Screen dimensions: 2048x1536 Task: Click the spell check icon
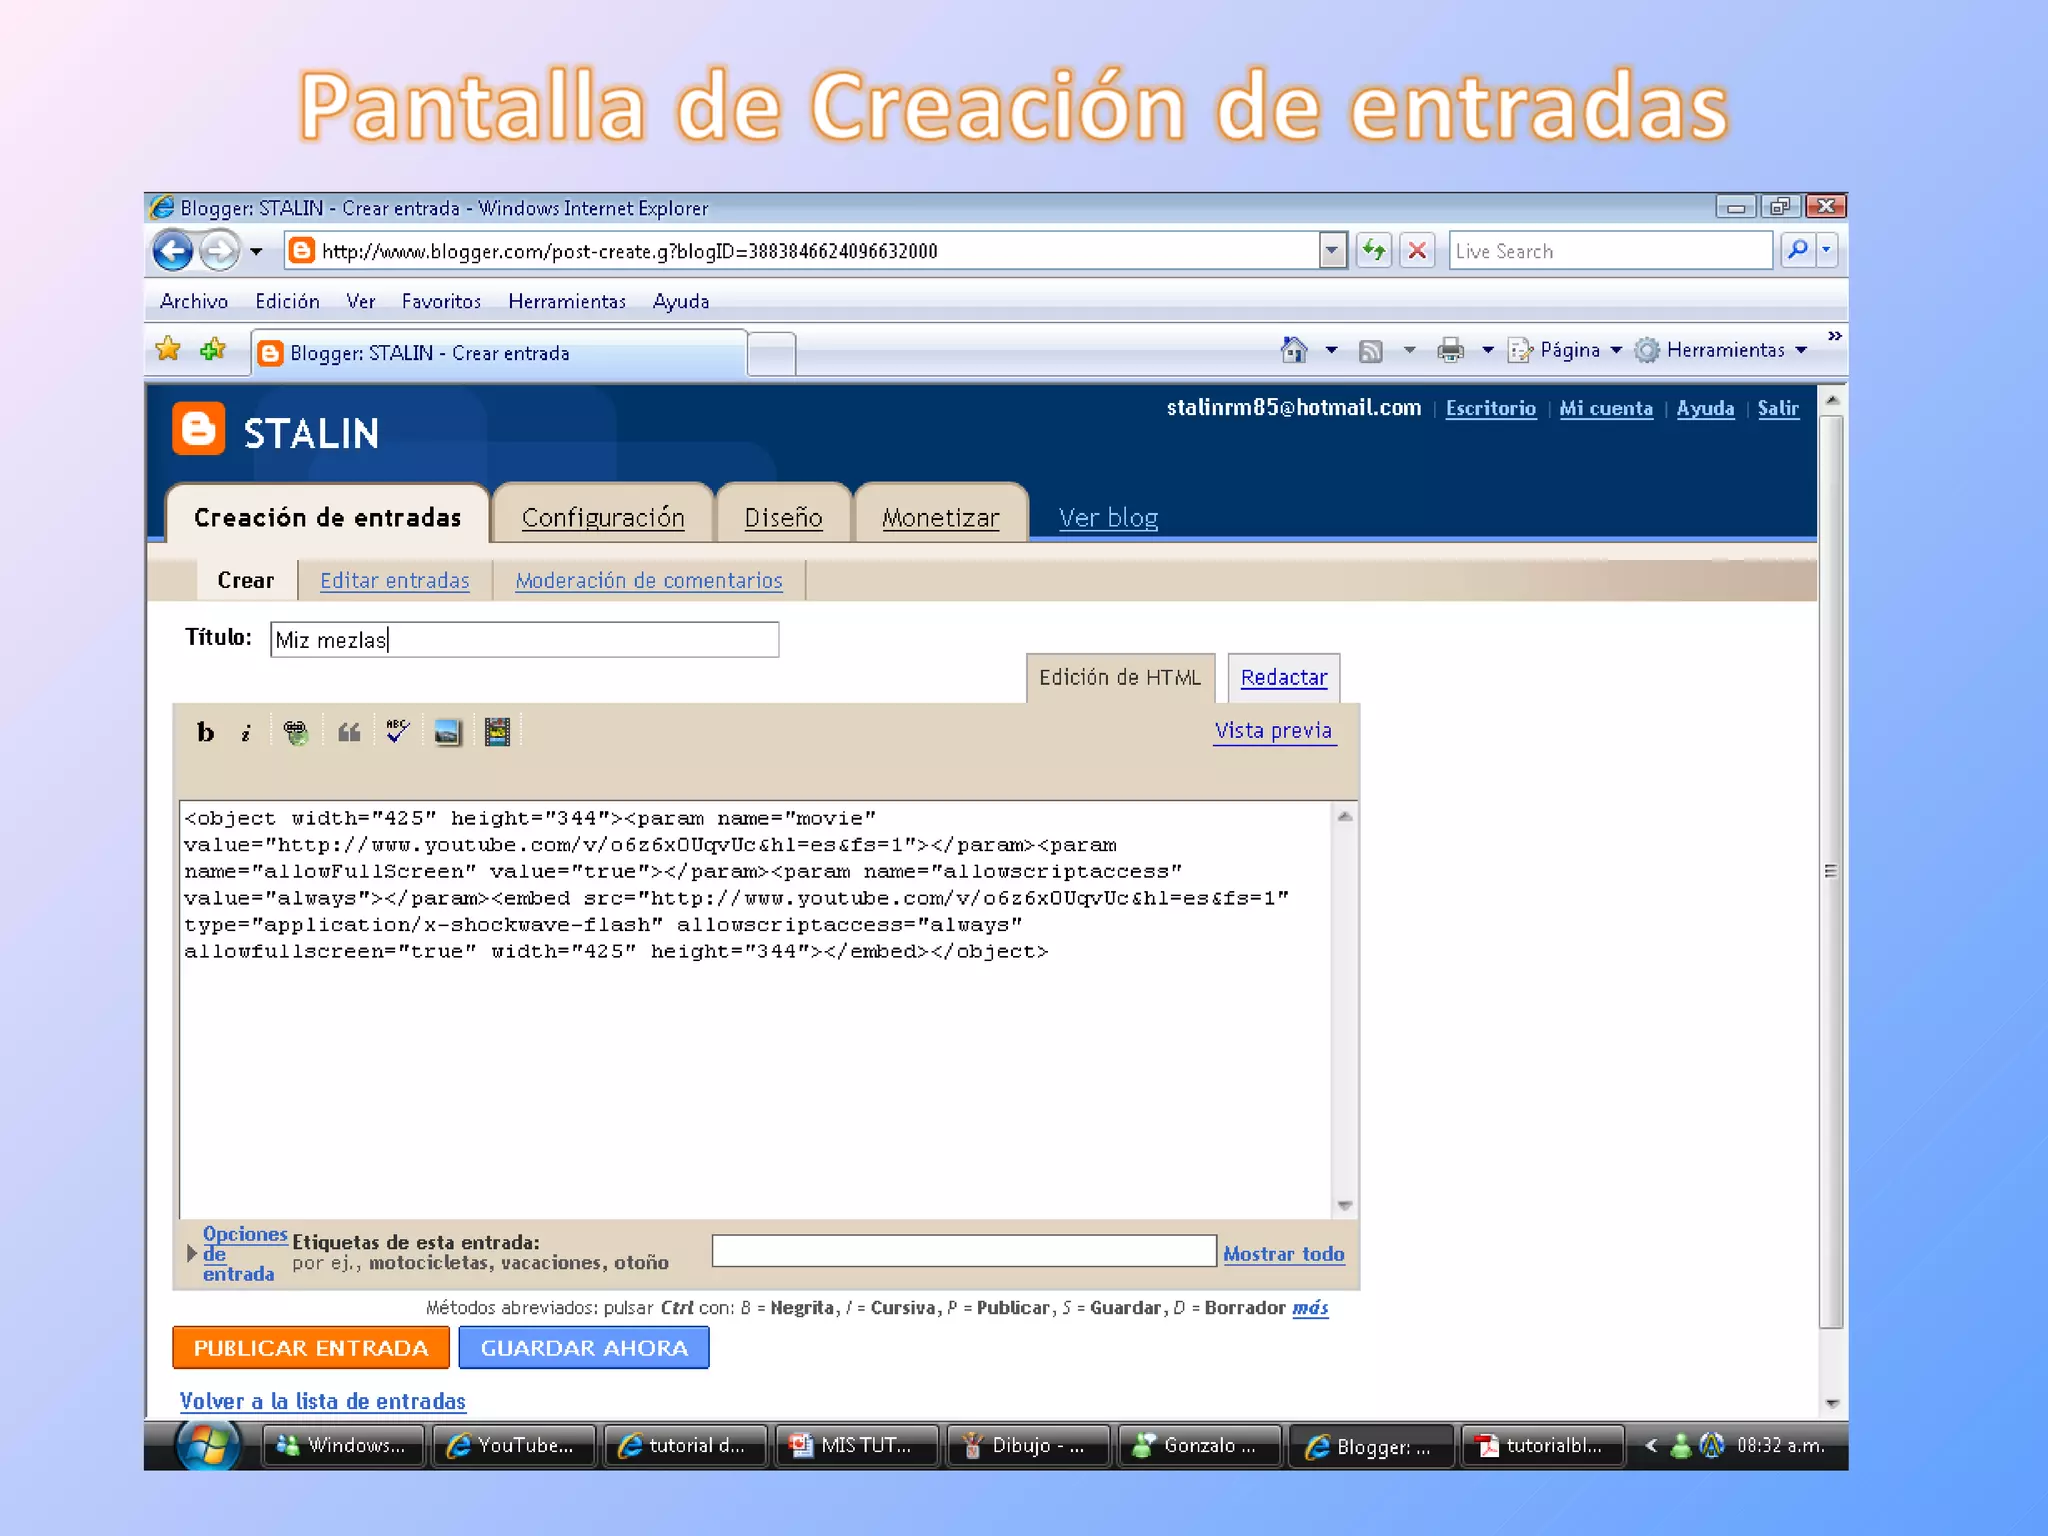tap(398, 732)
